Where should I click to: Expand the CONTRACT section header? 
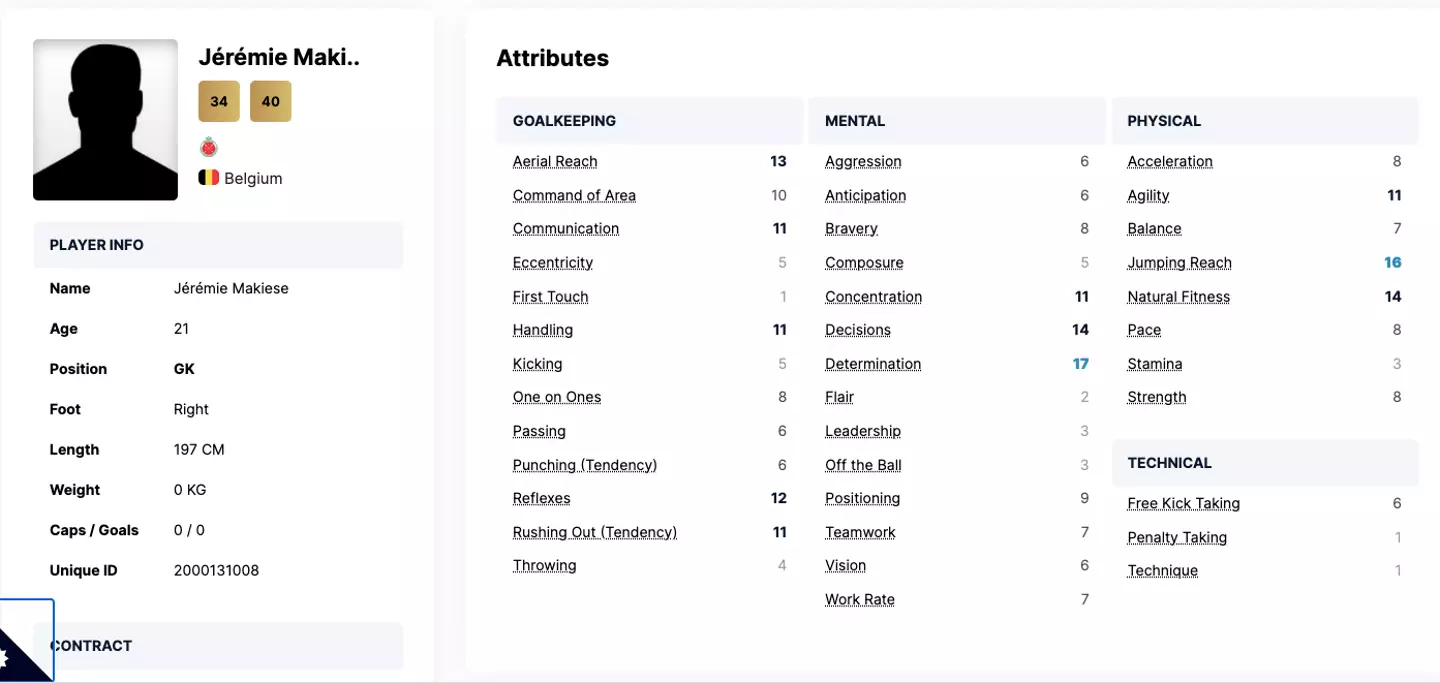coord(218,646)
